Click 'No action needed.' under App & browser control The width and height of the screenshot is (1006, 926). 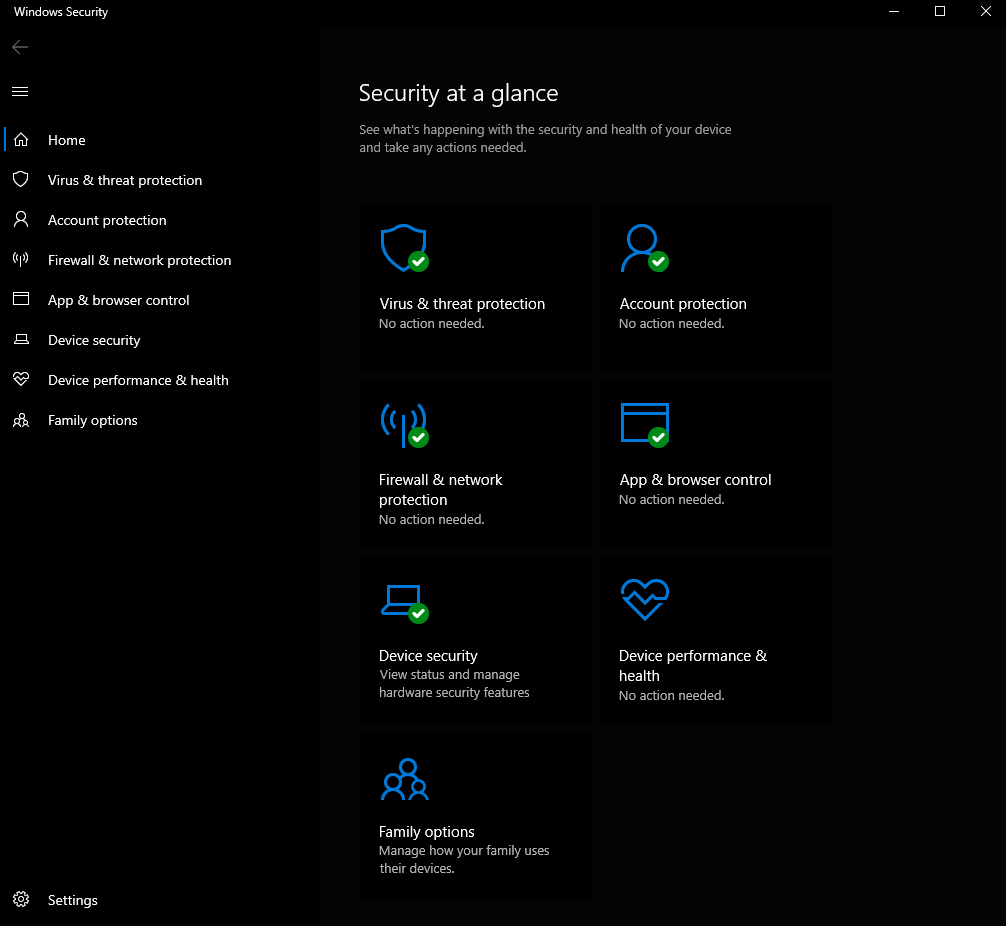(x=672, y=499)
